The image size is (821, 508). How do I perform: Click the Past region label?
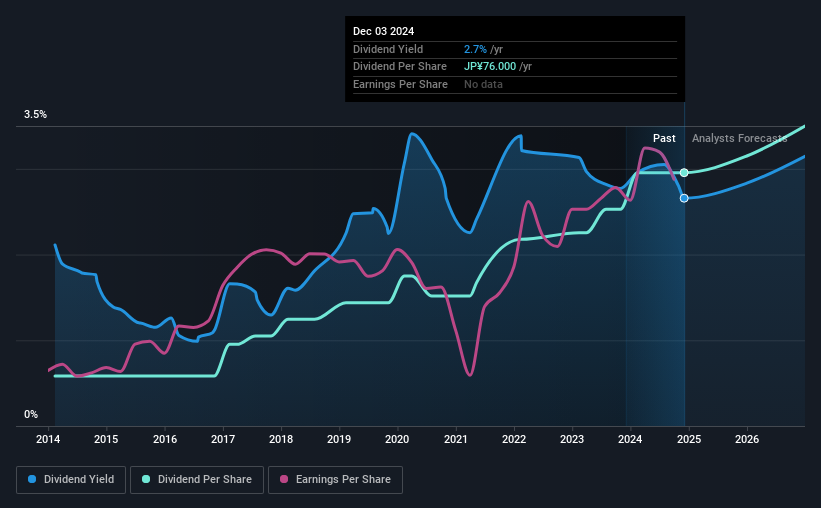(x=664, y=138)
